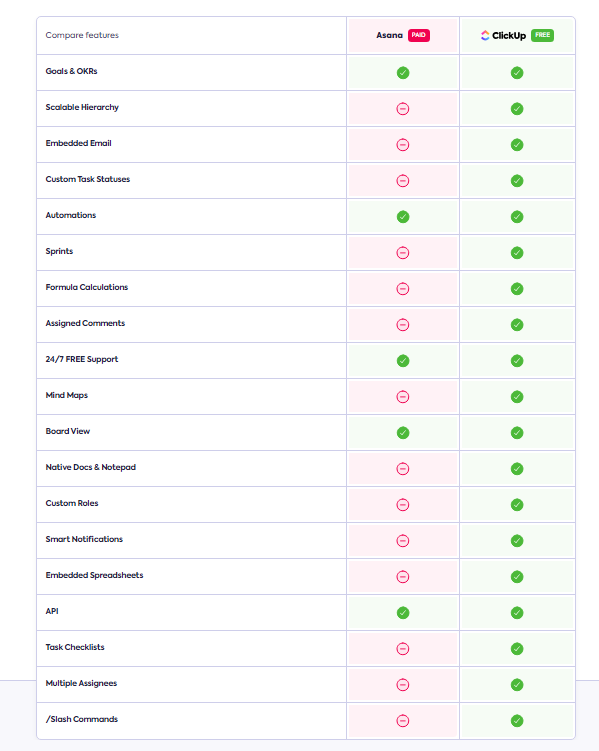Click ClickUp's check mark for Mind Maps
This screenshot has height=751, width=599.
click(x=517, y=397)
